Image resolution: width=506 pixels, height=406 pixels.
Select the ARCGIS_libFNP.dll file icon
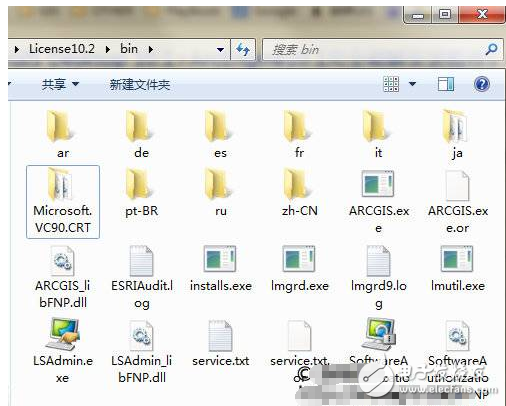(62, 261)
